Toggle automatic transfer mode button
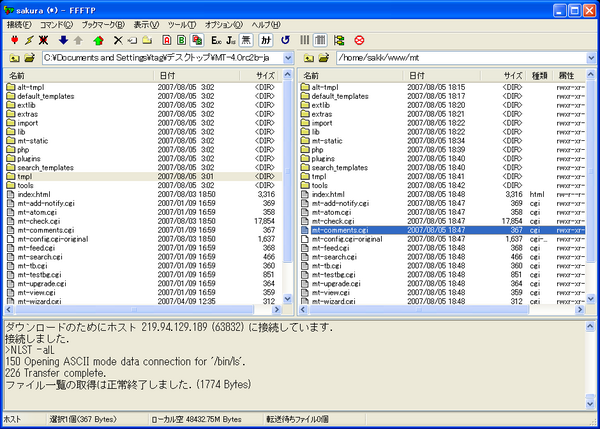Screen dimensions: 600x429 point(197,40)
